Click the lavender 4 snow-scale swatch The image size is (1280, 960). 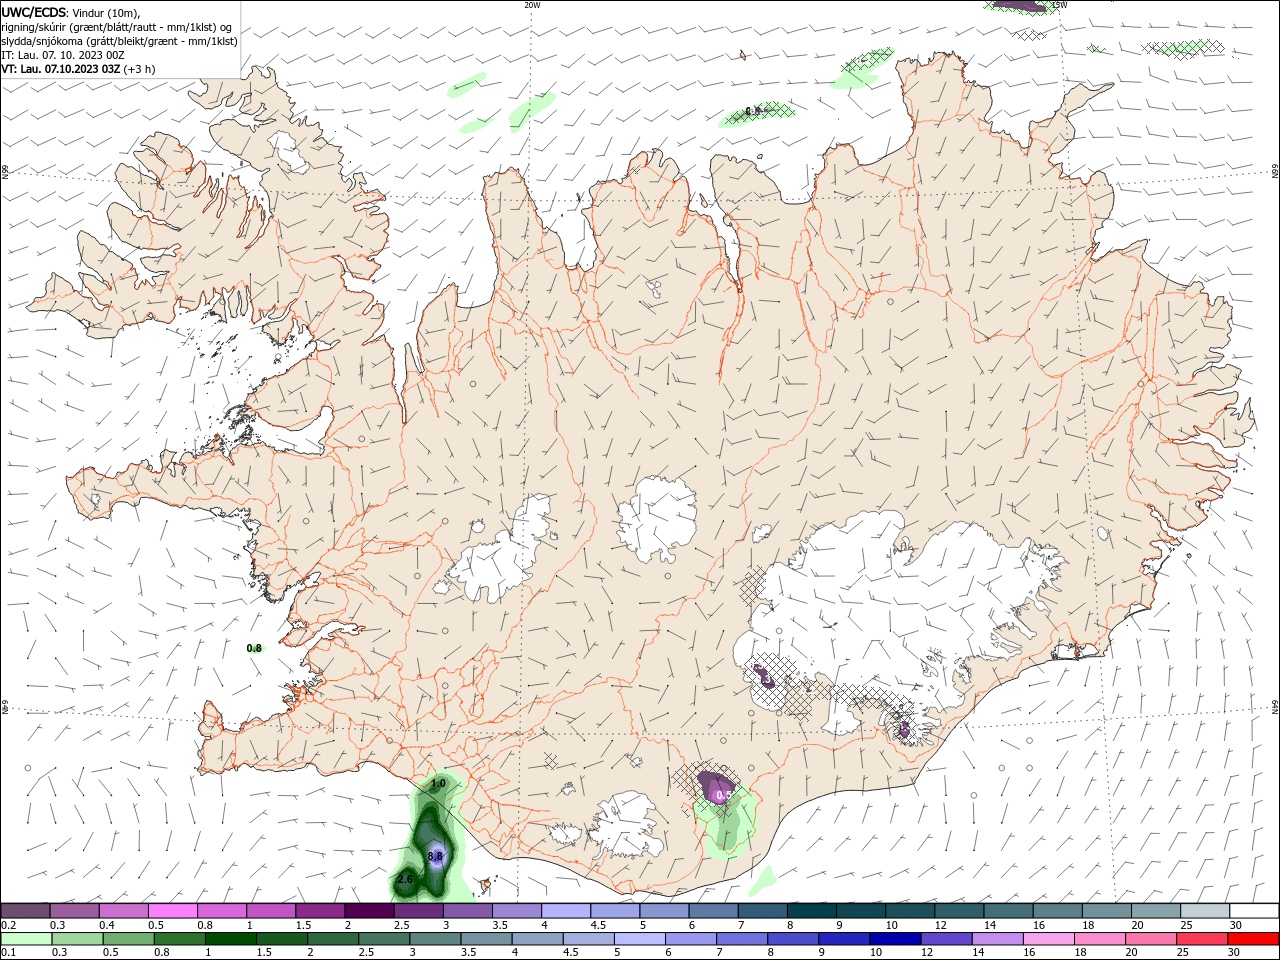tap(565, 911)
